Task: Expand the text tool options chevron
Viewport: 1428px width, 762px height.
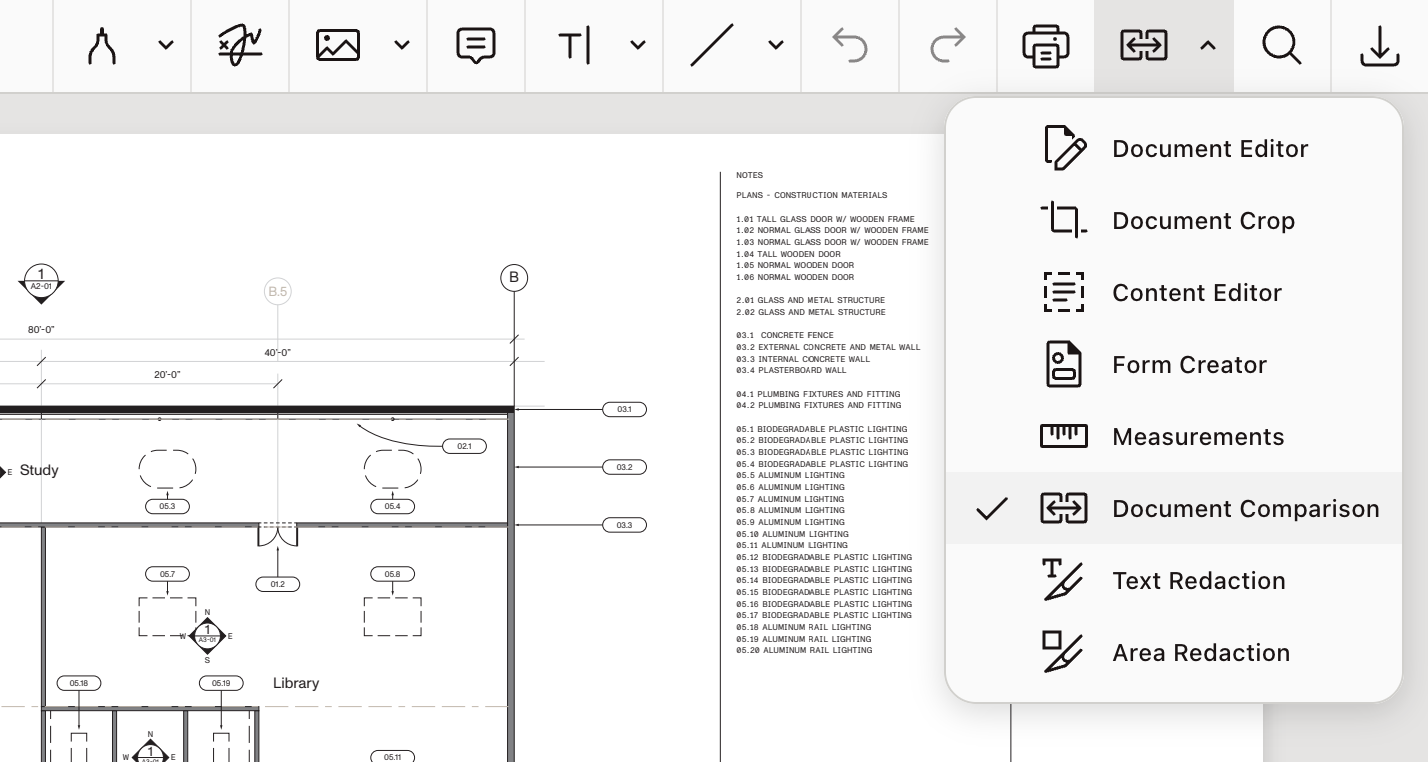Action: [x=638, y=45]
